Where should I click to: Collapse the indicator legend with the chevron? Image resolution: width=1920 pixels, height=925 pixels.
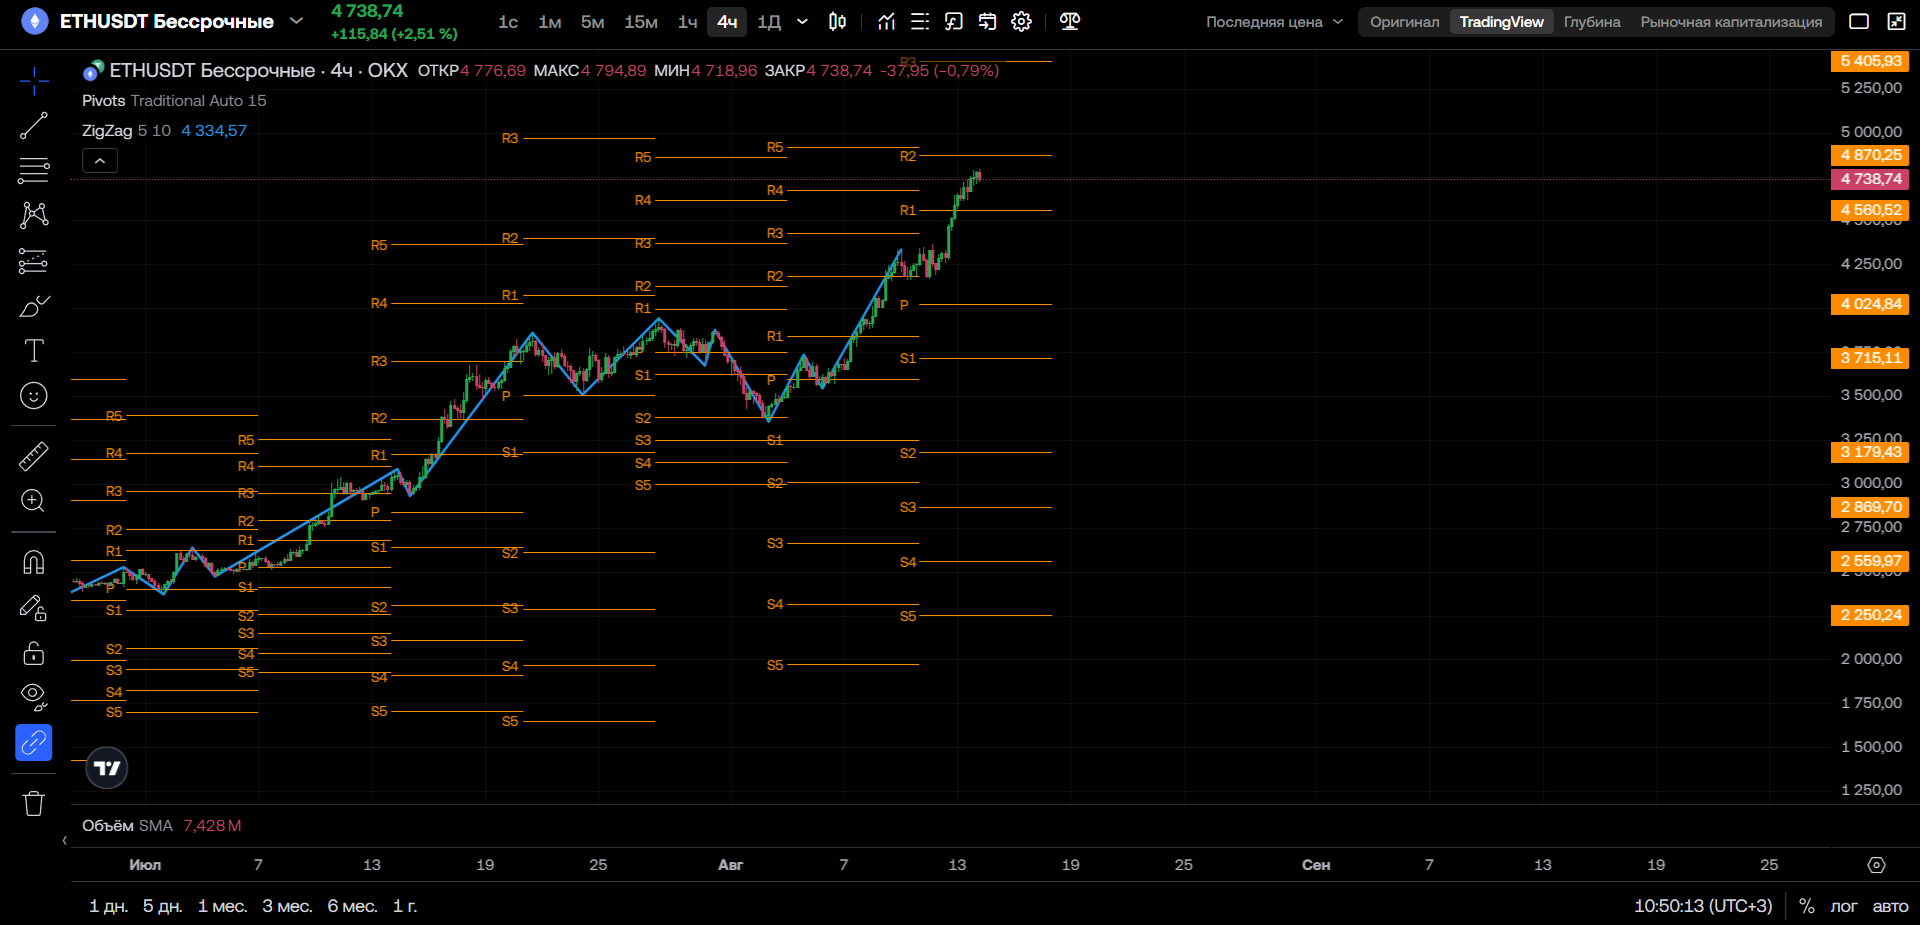pos(100,160)
